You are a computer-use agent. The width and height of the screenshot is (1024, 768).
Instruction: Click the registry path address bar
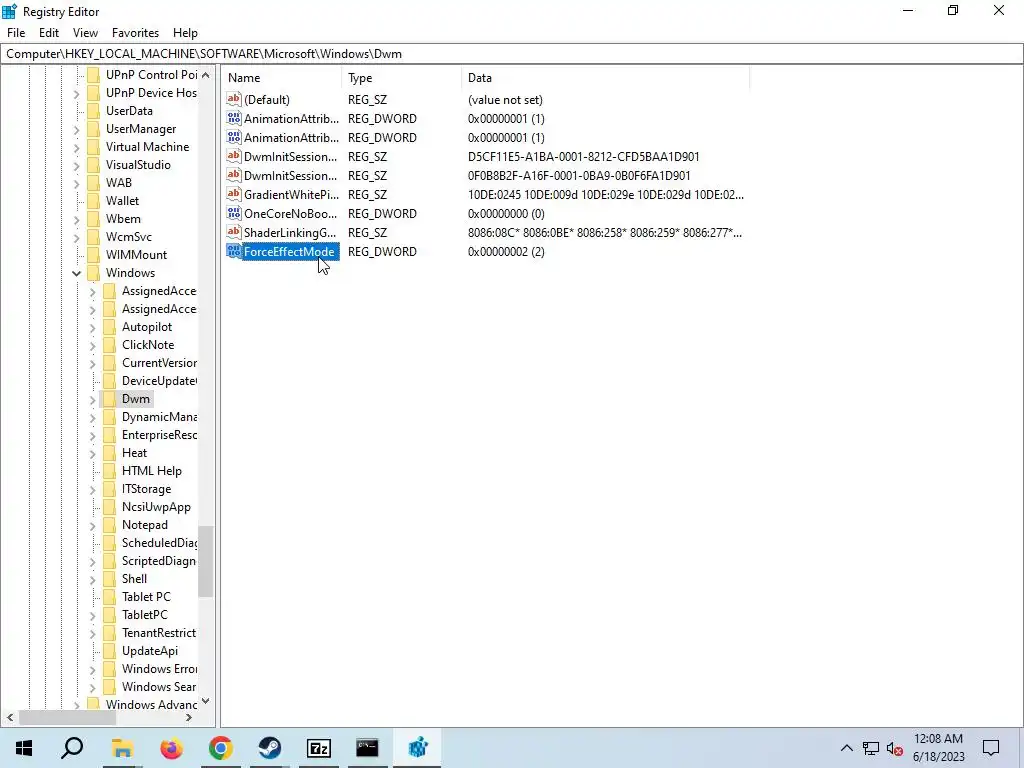[511, 54]
